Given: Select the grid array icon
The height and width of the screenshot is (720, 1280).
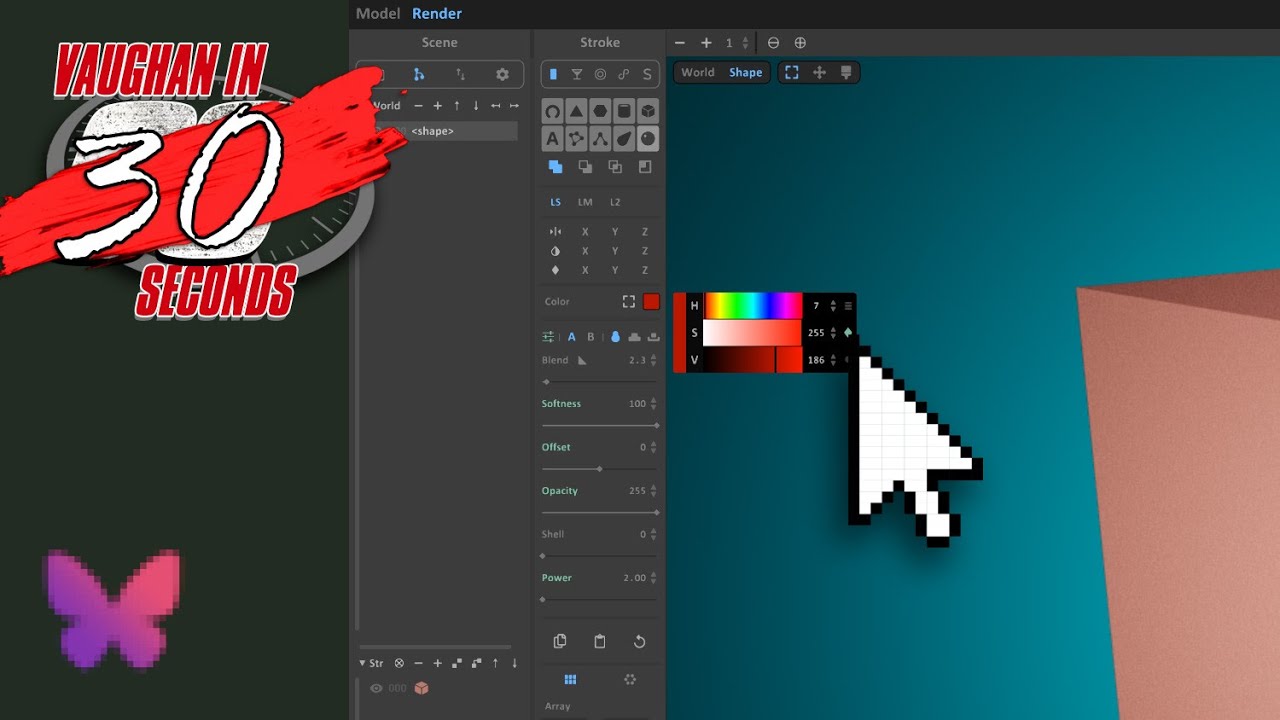Looking at the screenshot, I should [570, 680].
